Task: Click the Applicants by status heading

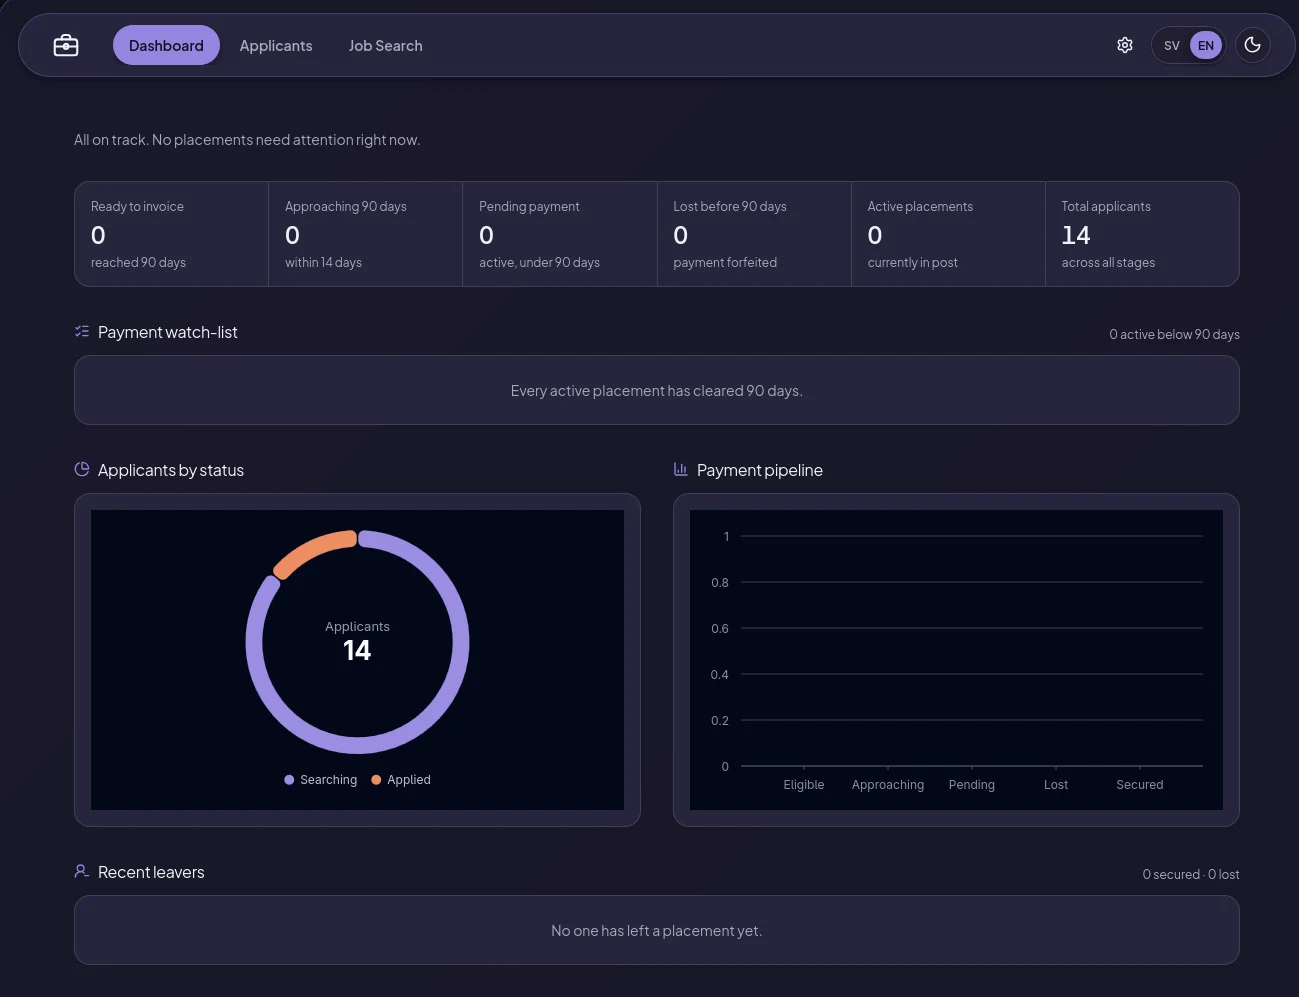Action: tap(171, 470)
